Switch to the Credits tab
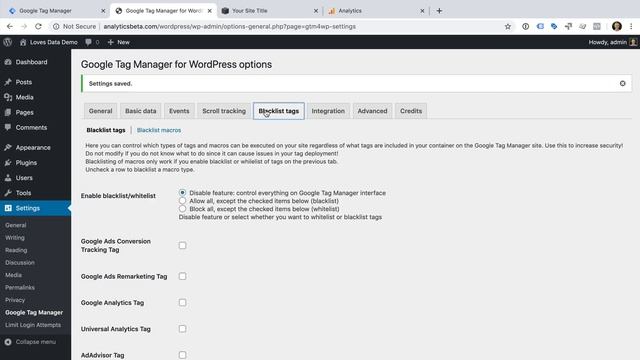The width and height of the screenshot is (640, 360). [x=411, y=111]
